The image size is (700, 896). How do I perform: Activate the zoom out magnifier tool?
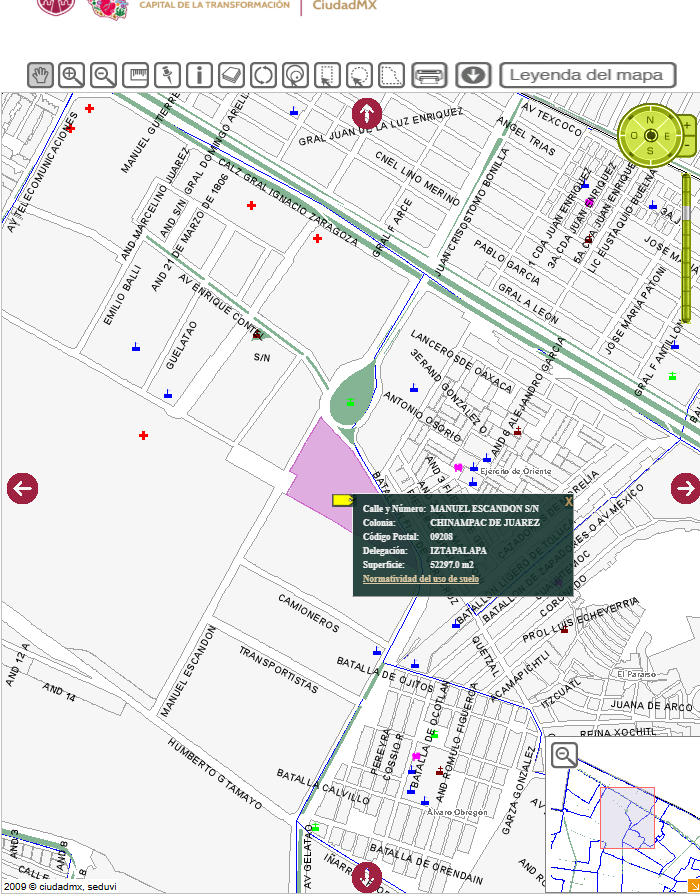[104, 75]
